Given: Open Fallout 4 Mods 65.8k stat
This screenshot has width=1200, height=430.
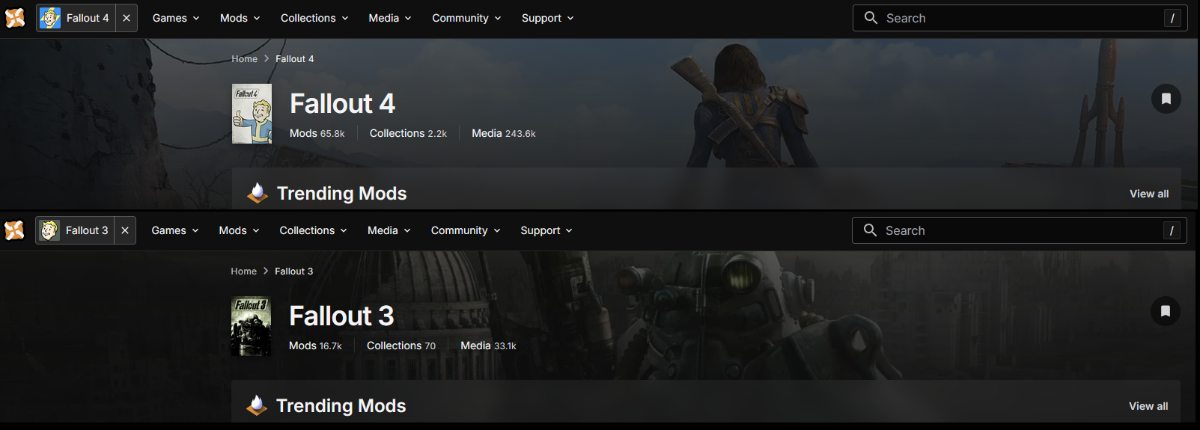Looking at the screenshot, I should point(317,133).
